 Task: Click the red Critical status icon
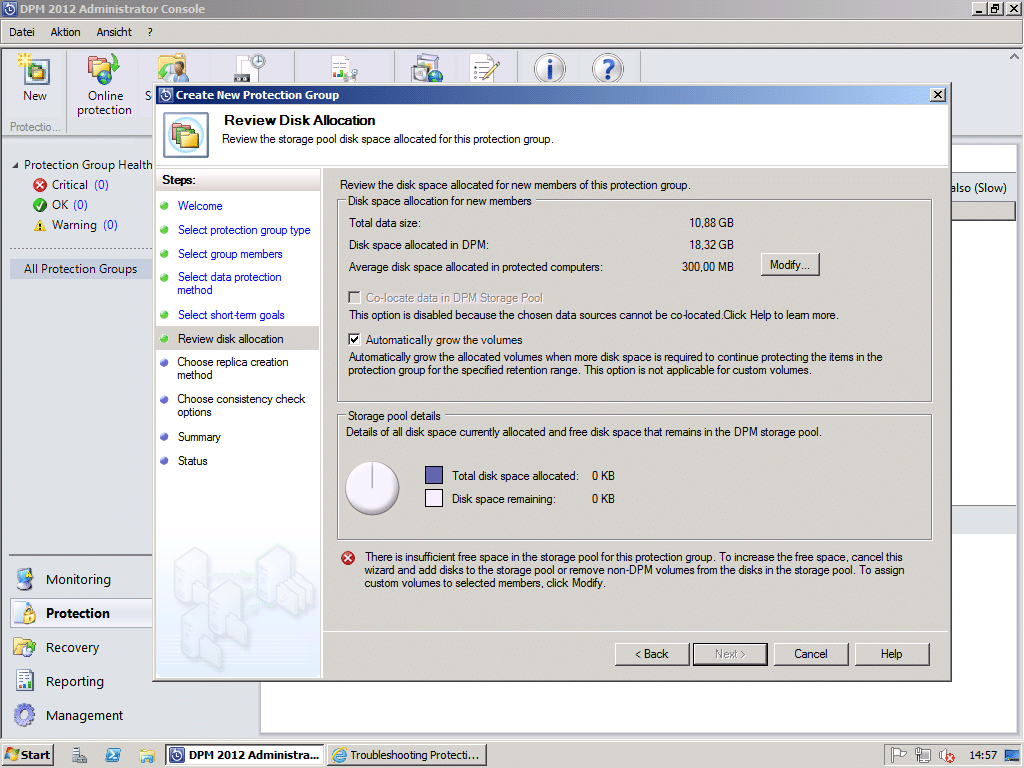[40, 185]
